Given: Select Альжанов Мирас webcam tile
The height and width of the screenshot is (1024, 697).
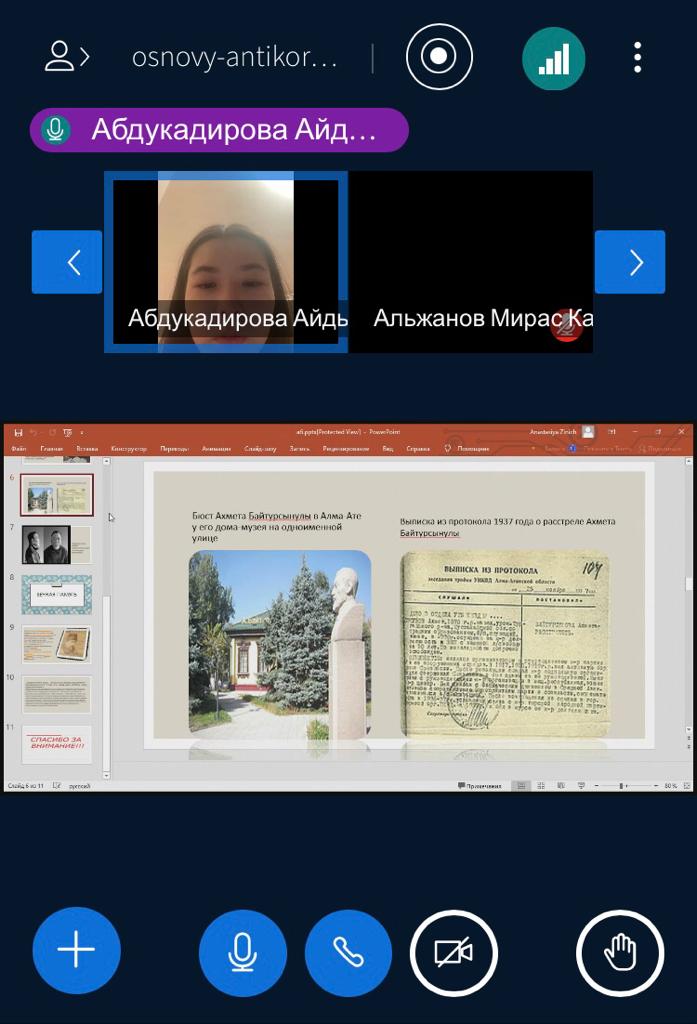Looking at the screenshot, I should [471, 262].
